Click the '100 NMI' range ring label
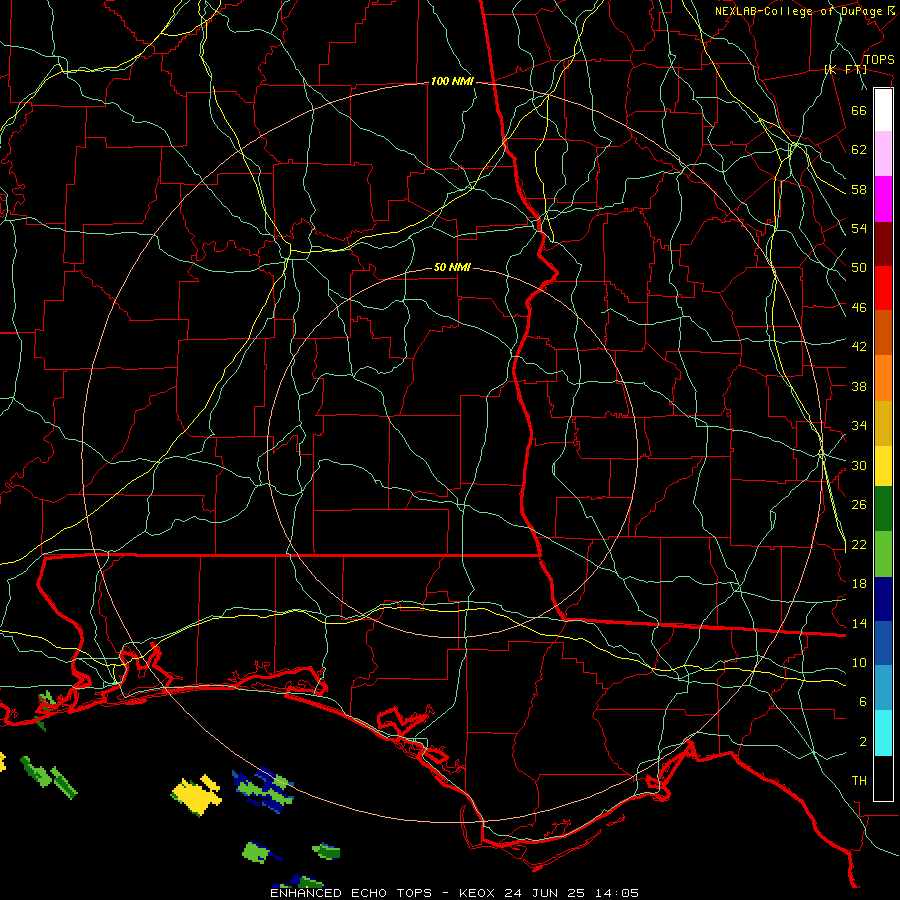900x900 pixels. (x=452, y=82)
